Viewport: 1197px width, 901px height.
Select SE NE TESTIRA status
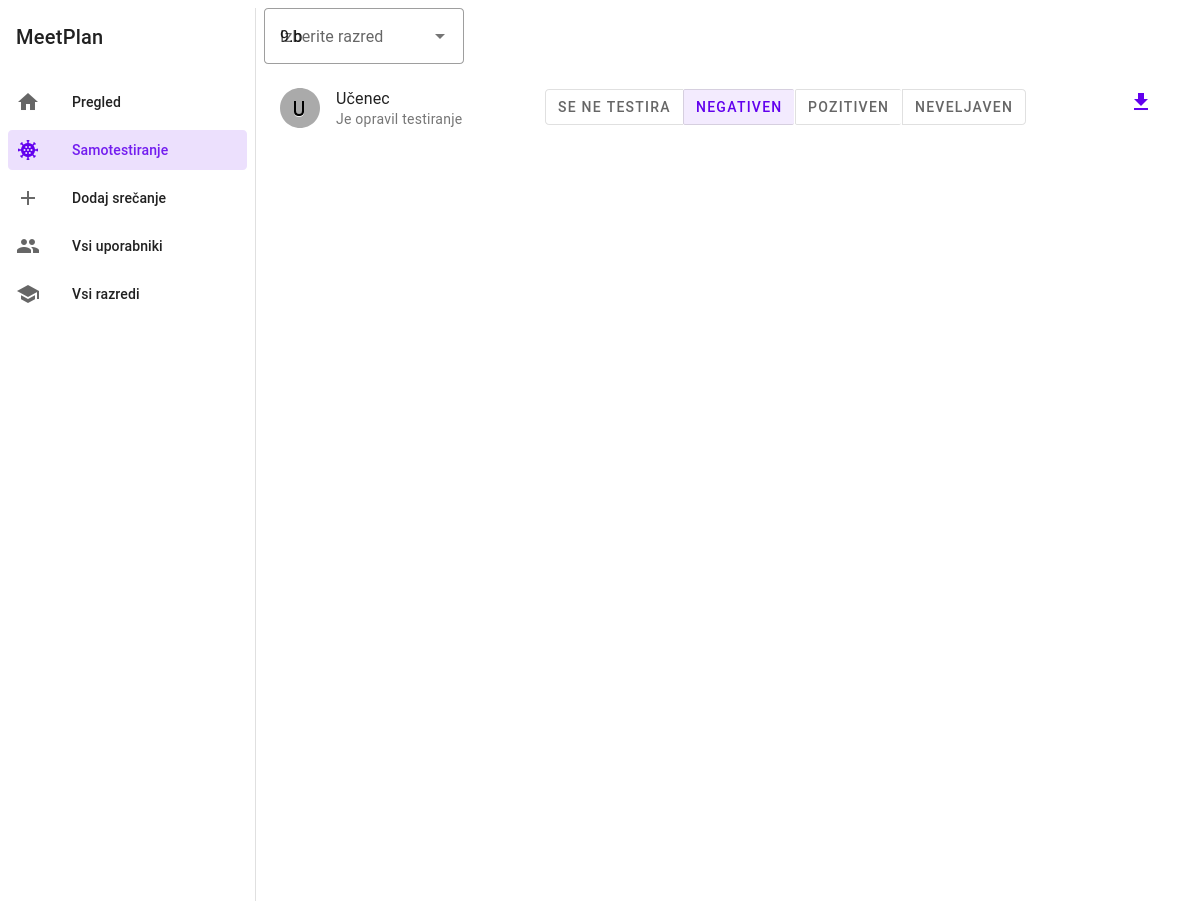(614, 107)
